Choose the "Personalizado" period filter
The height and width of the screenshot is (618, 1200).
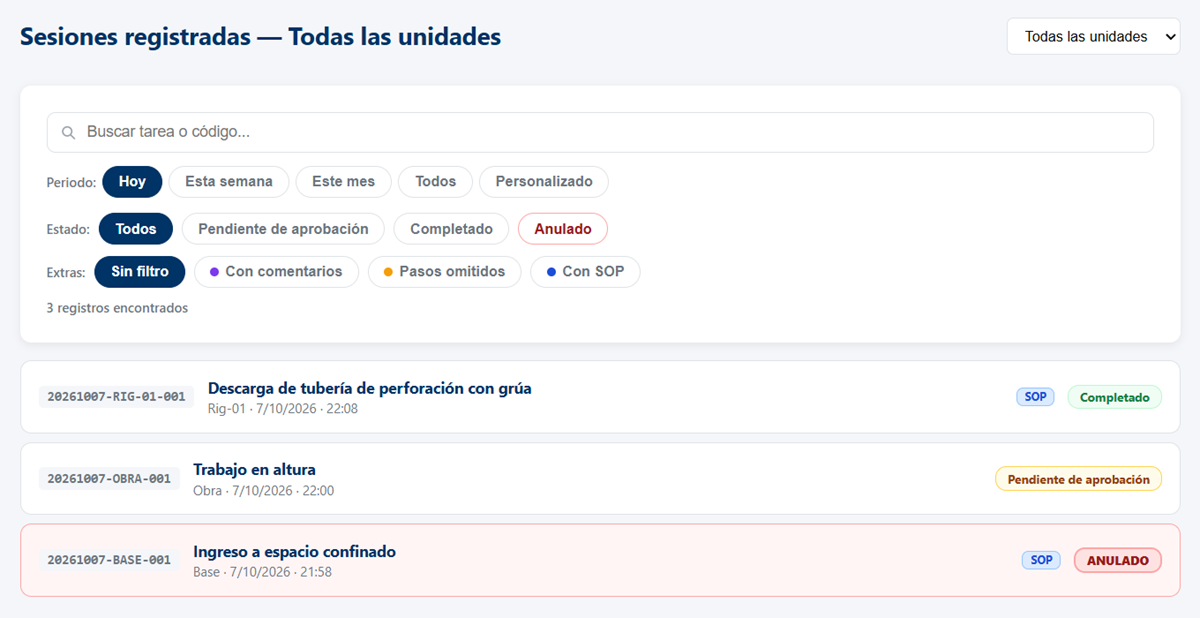pos(544,182)
